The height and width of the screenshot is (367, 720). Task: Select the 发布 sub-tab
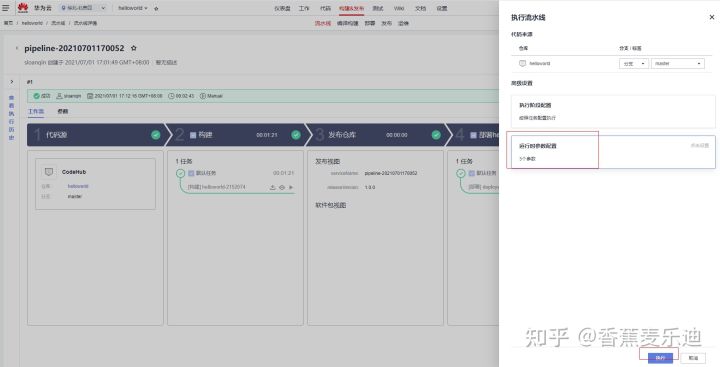point(386,23)
